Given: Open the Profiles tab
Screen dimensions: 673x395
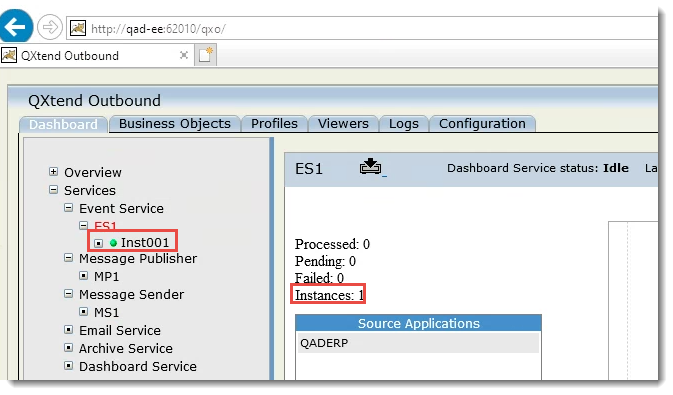Looking at the screenshot, I should [x=274, y=124].
